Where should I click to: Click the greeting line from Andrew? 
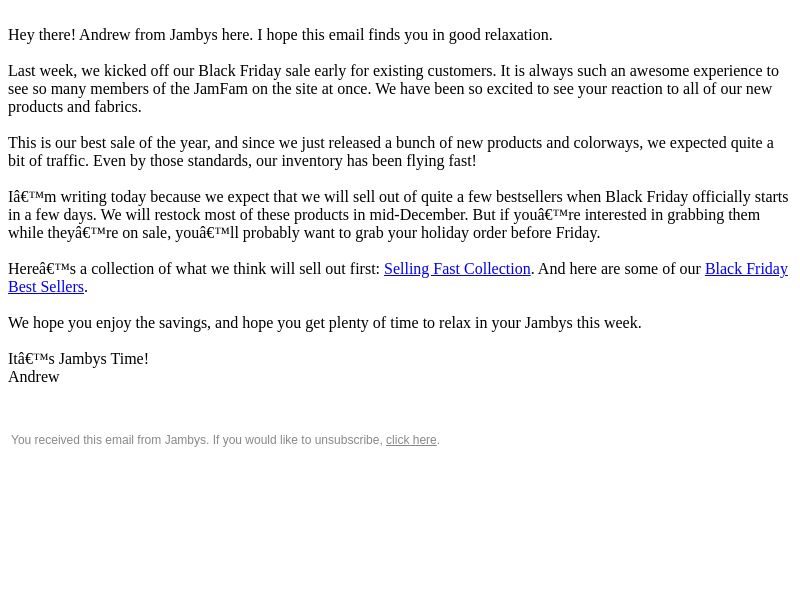tap(280, 35)
